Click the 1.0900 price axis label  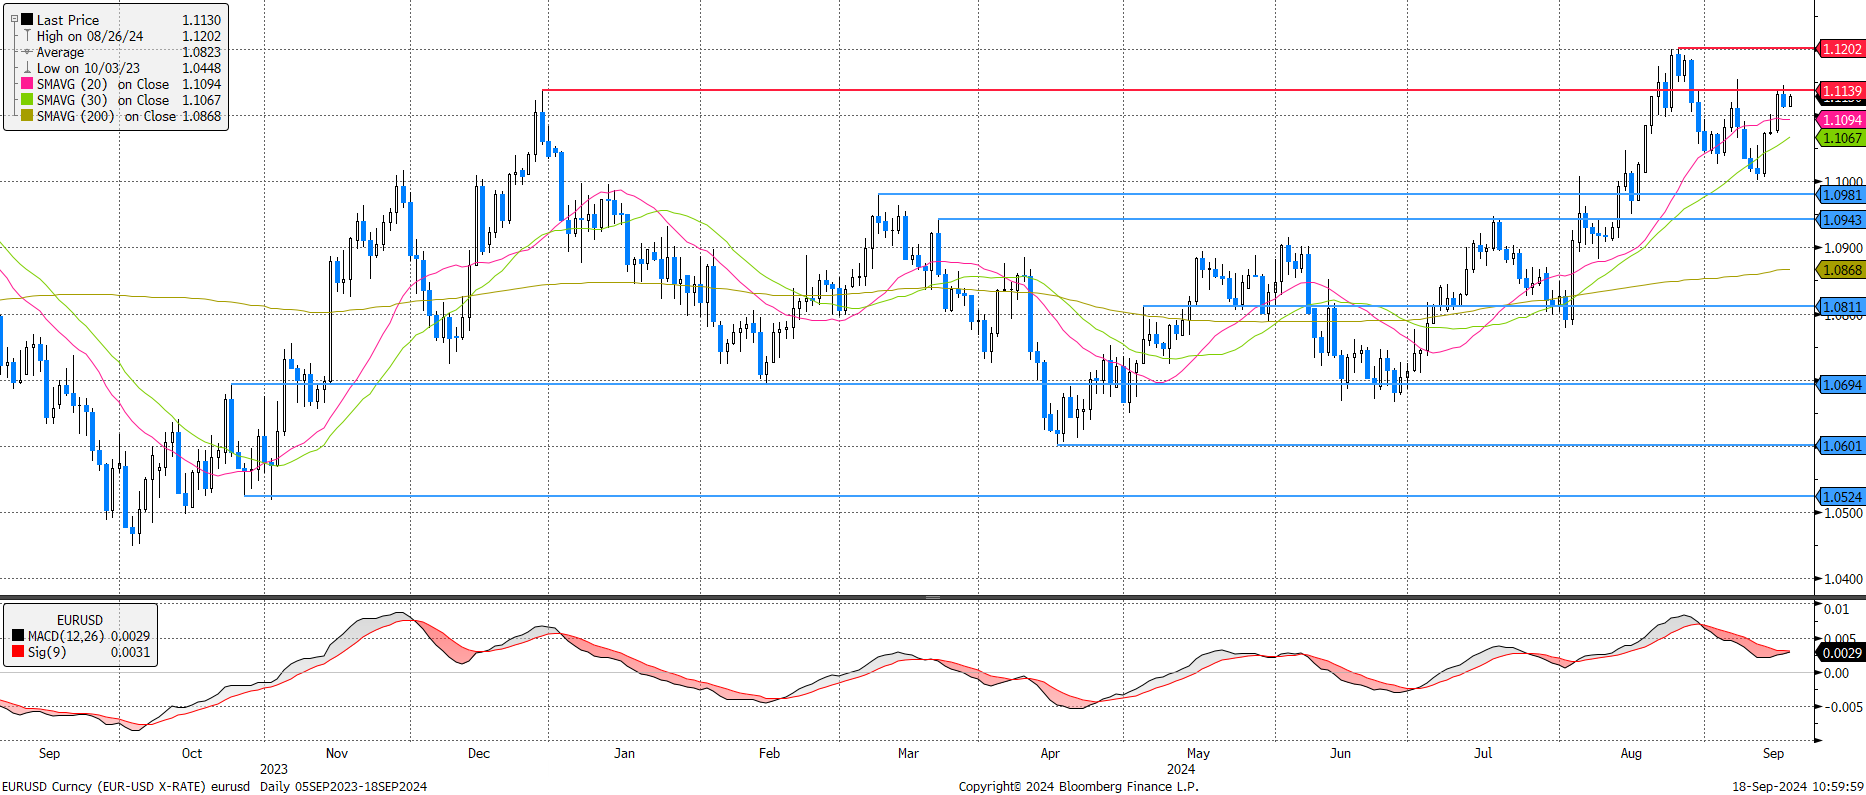tap(1843, 248)
